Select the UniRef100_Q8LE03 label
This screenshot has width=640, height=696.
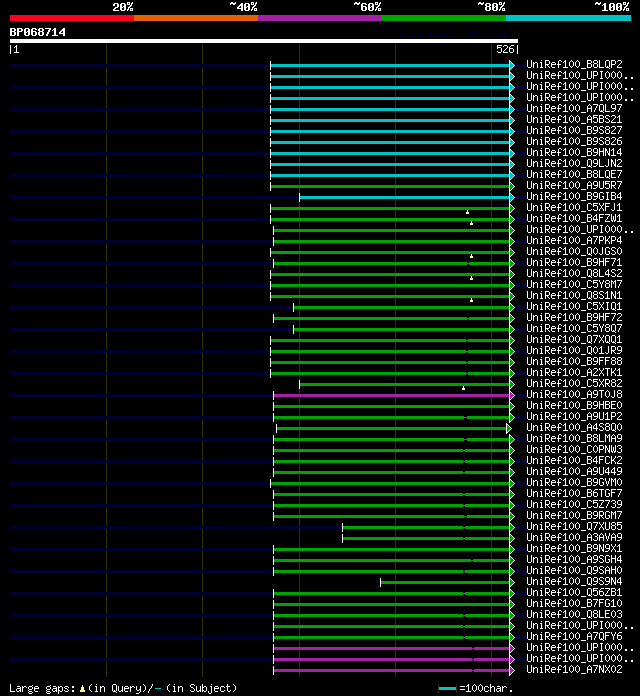pos(574,615)
